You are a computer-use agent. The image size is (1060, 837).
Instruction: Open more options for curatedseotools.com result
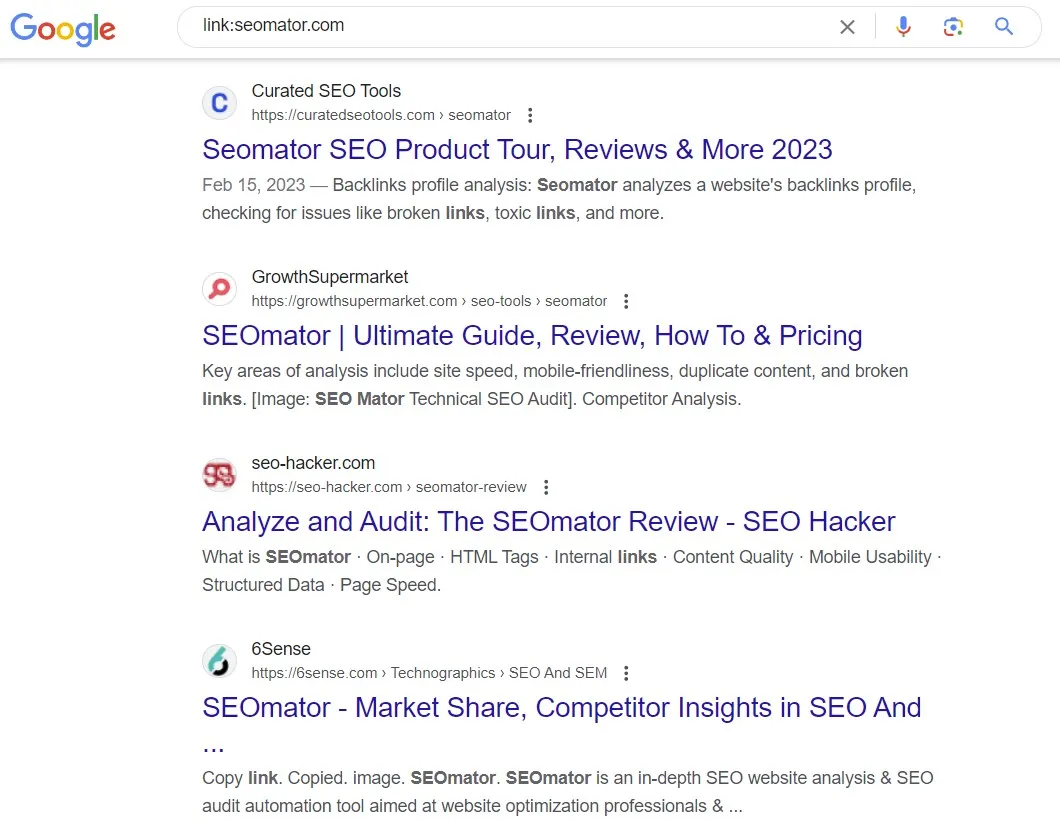coord(530,115)
